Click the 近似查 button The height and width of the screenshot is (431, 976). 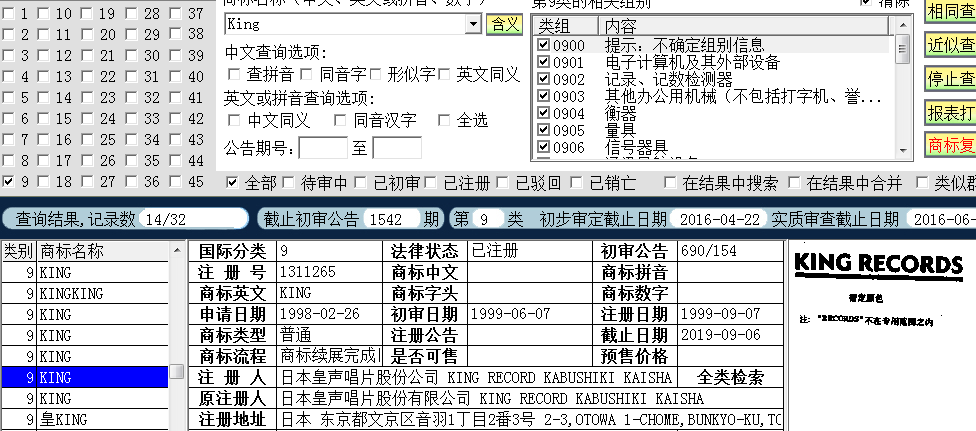pyautogui.click(x=950, y=45)
